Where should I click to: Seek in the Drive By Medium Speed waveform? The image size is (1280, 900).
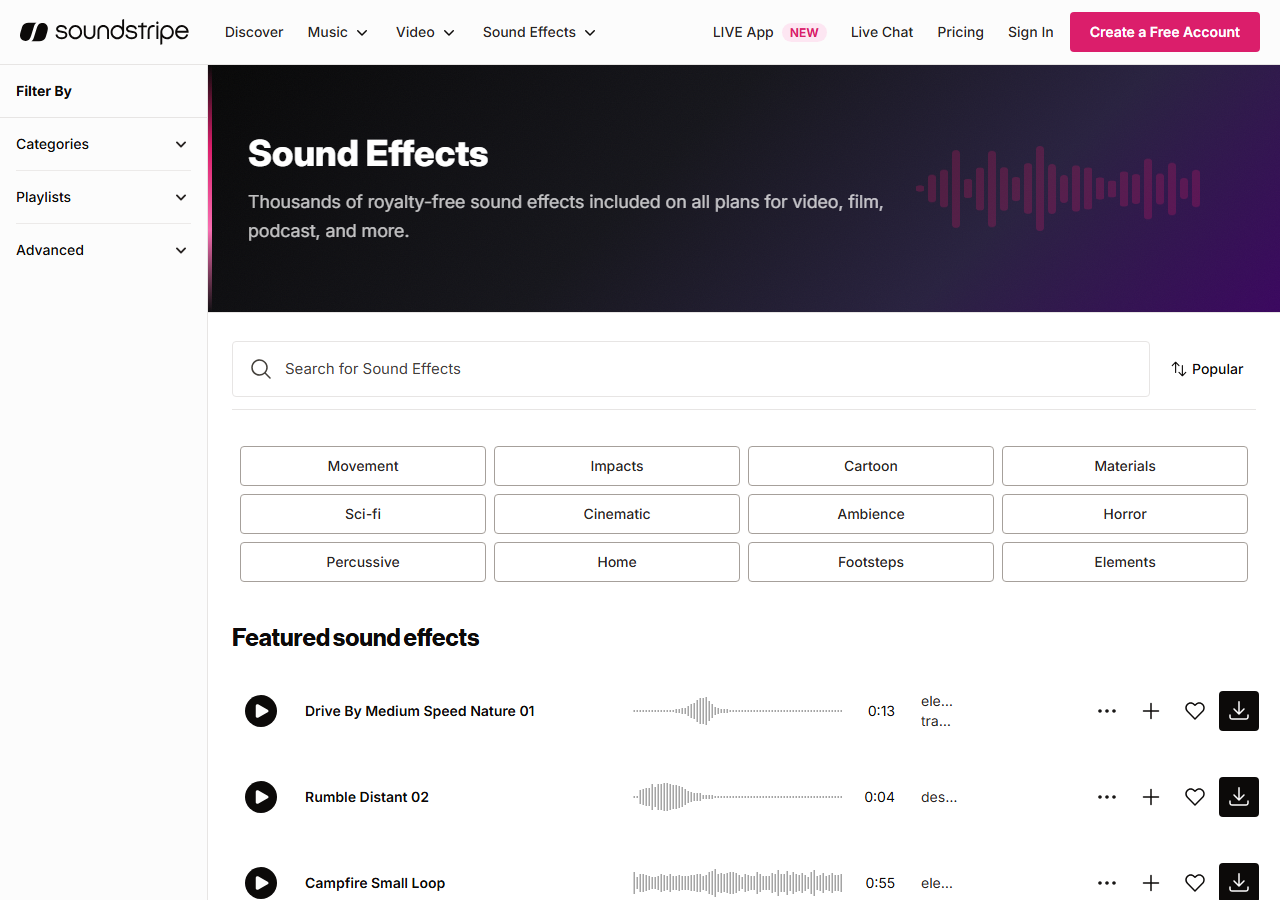pos(738,711)
